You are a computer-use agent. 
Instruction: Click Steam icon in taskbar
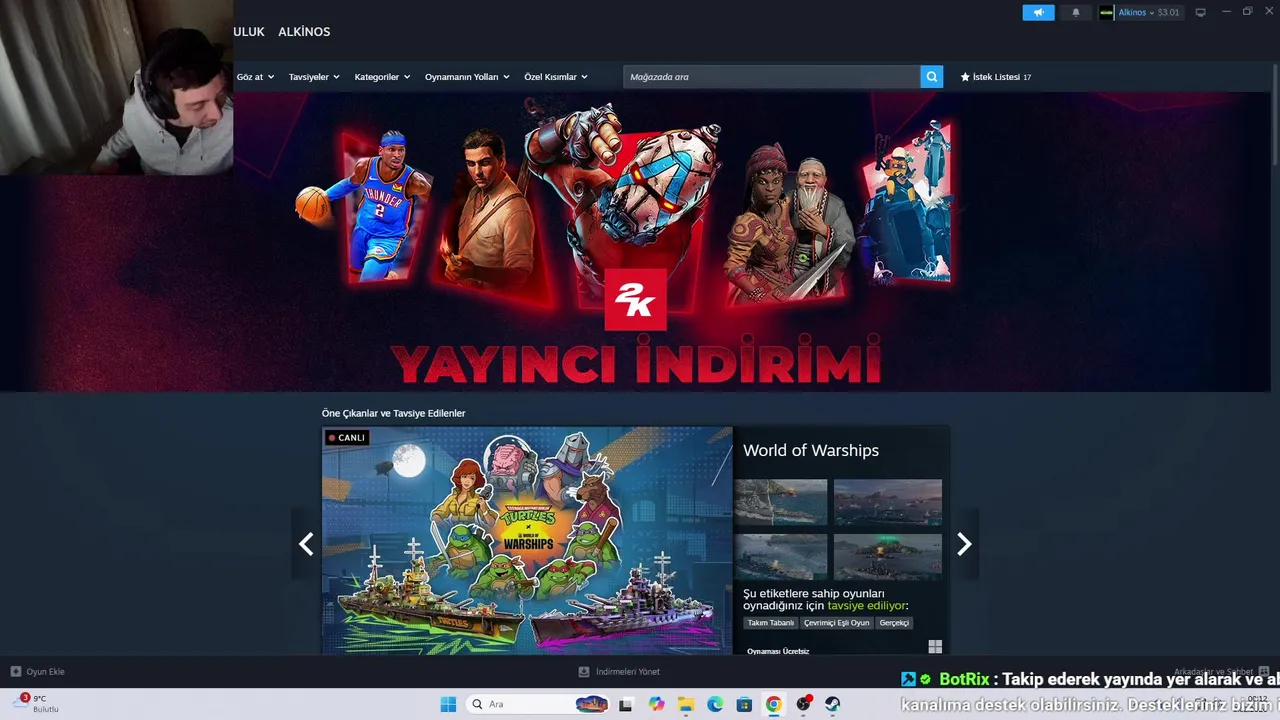pos(832,704)
